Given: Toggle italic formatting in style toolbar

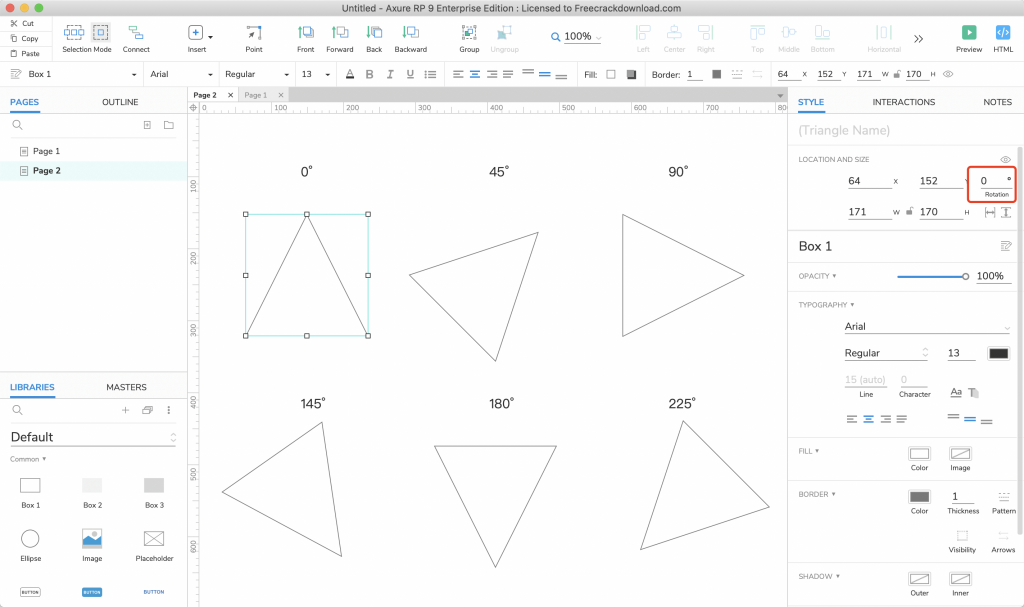Looking at the screenshot, I should click(x=389, y=74).
